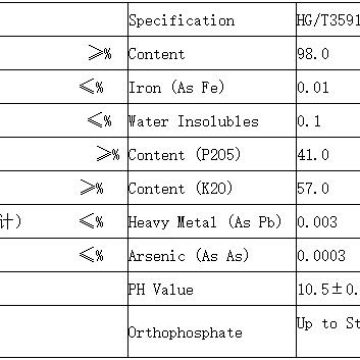Select the 0.003 heavy metal value

pyautogui.click(x=328, y=222)
